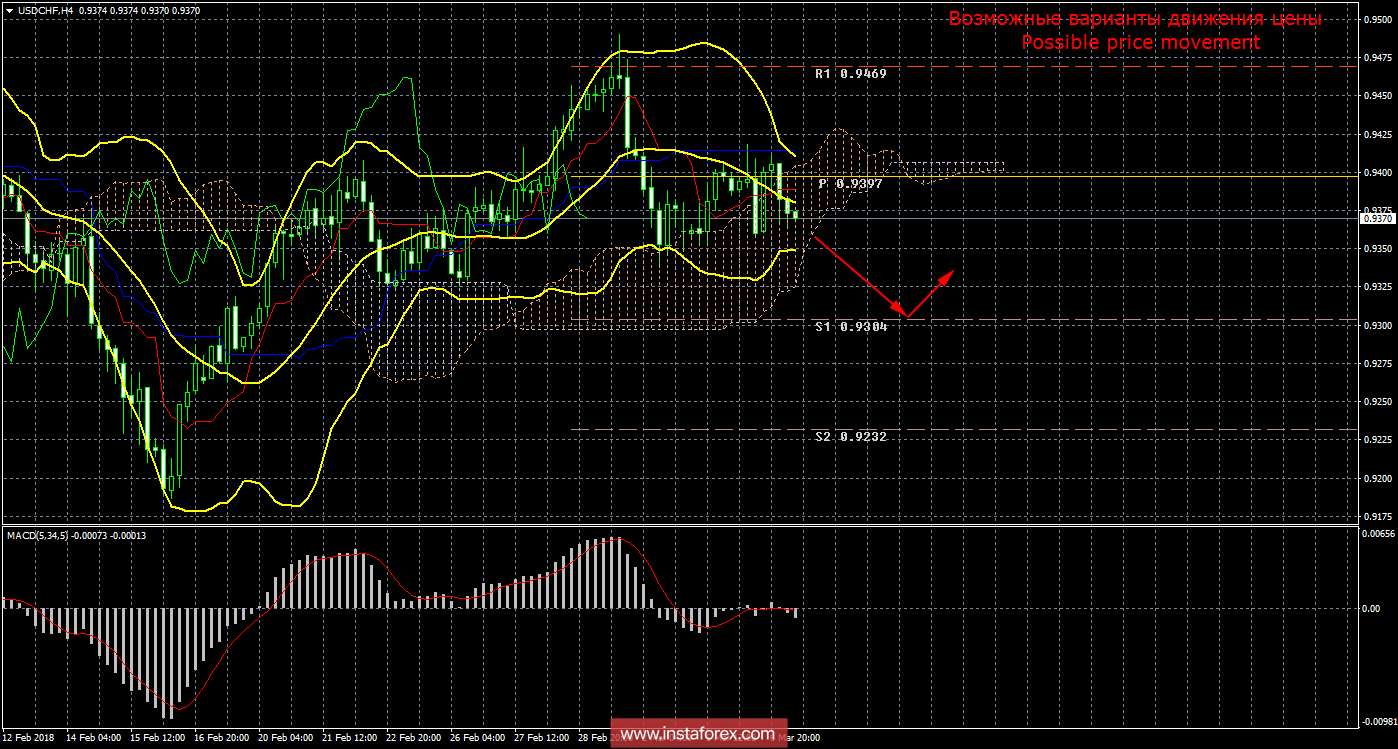
Task: Click the 0.9225 price axis label
Action: coord(1378,441)
